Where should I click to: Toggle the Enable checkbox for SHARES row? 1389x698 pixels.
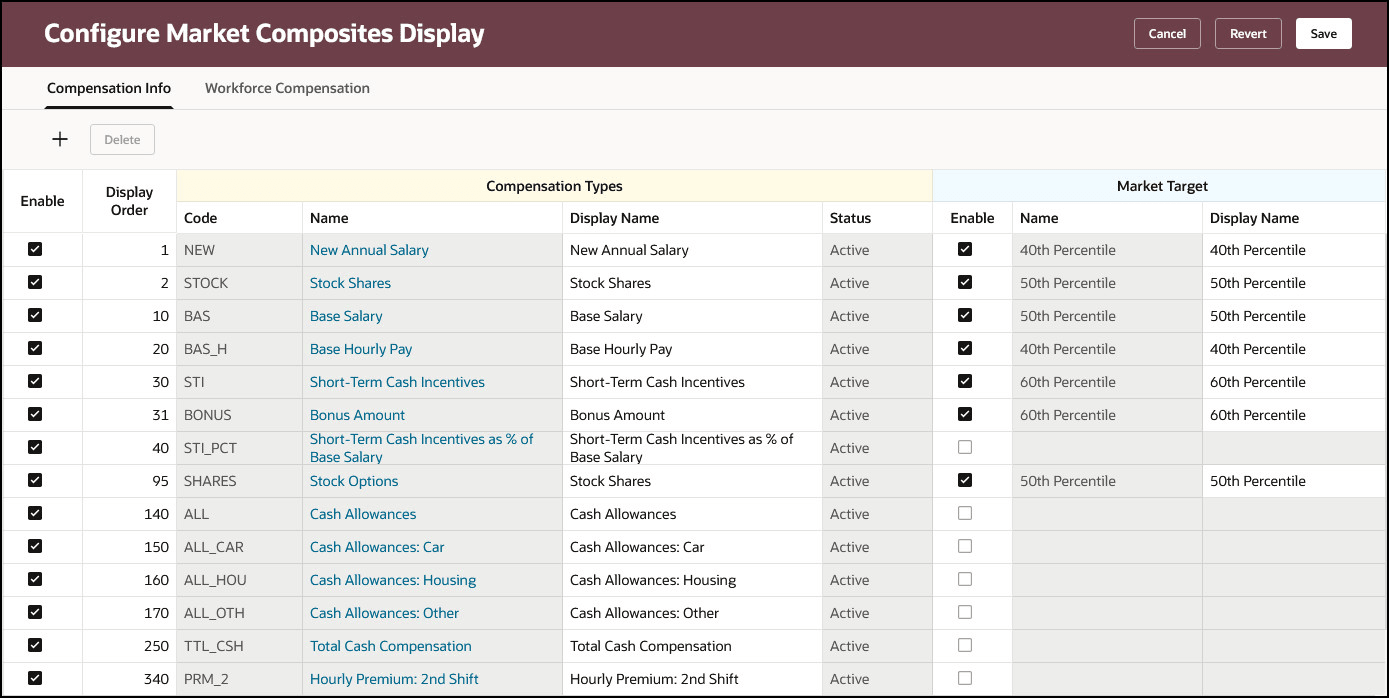[35, 480]
